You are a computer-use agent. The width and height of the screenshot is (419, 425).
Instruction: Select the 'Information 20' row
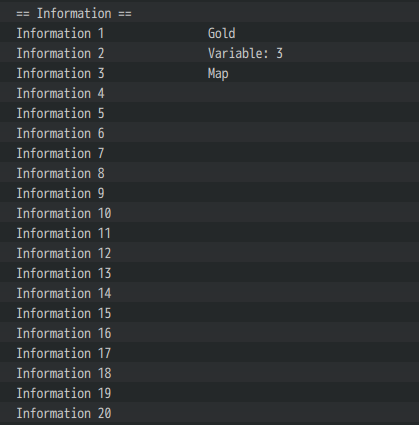(x=209, y=412)
